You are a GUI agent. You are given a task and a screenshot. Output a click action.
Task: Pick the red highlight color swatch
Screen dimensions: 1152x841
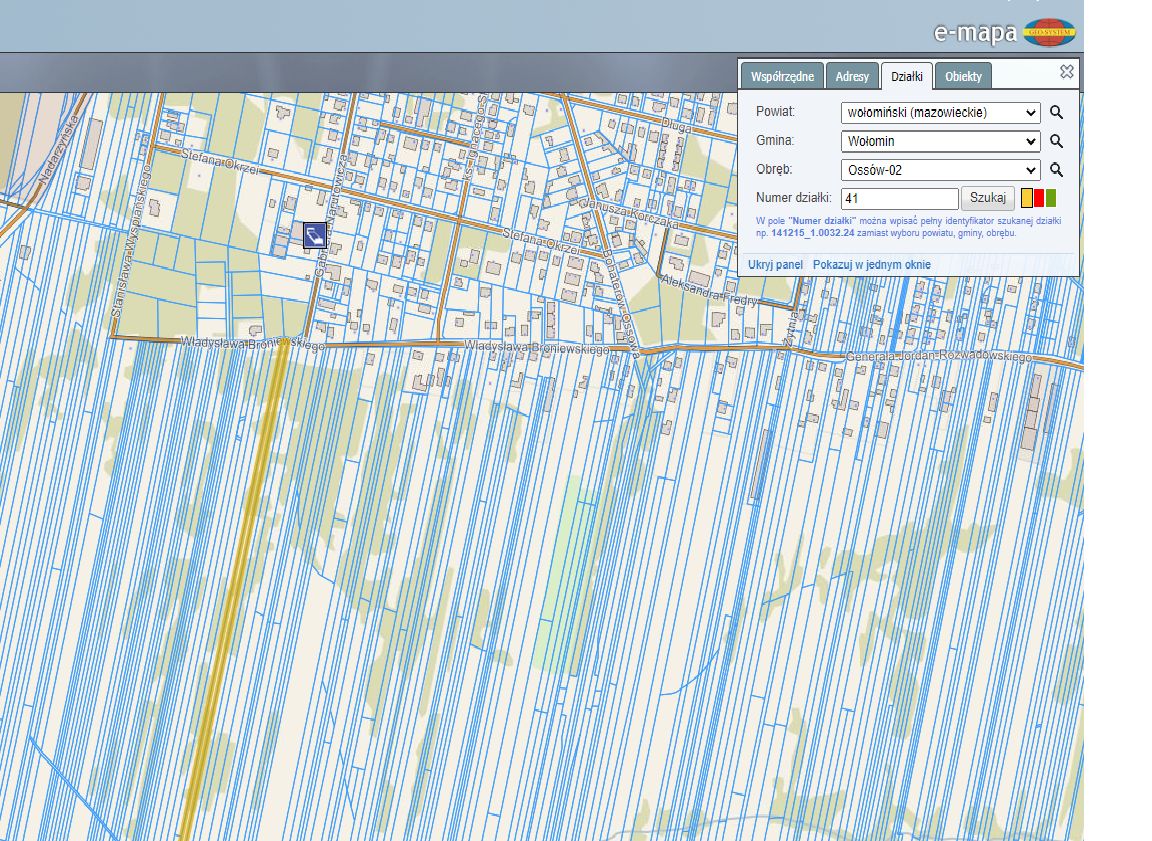1039,198
